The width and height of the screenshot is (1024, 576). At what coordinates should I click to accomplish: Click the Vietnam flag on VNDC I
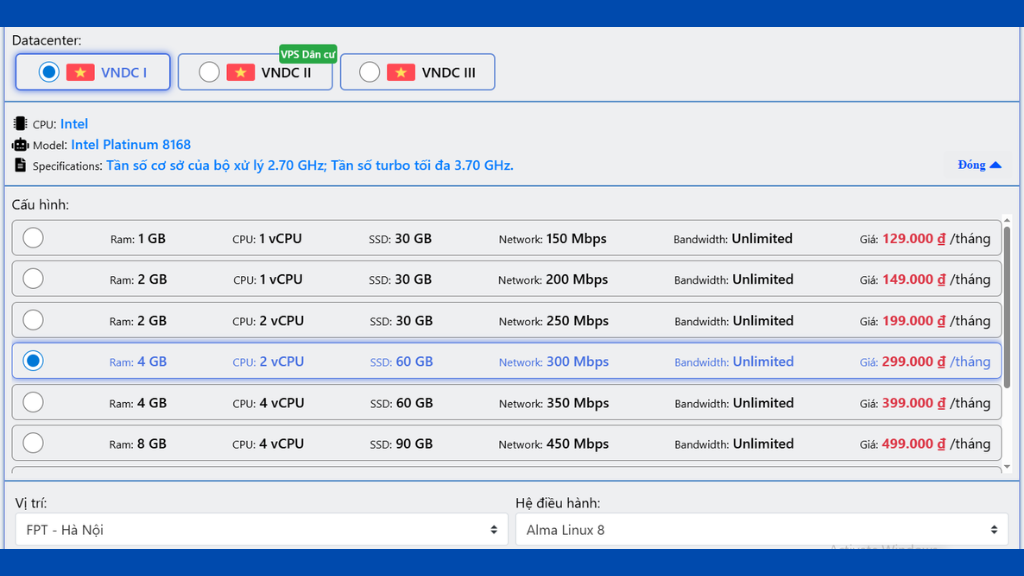pyautogui.click(x=80, y=72)
